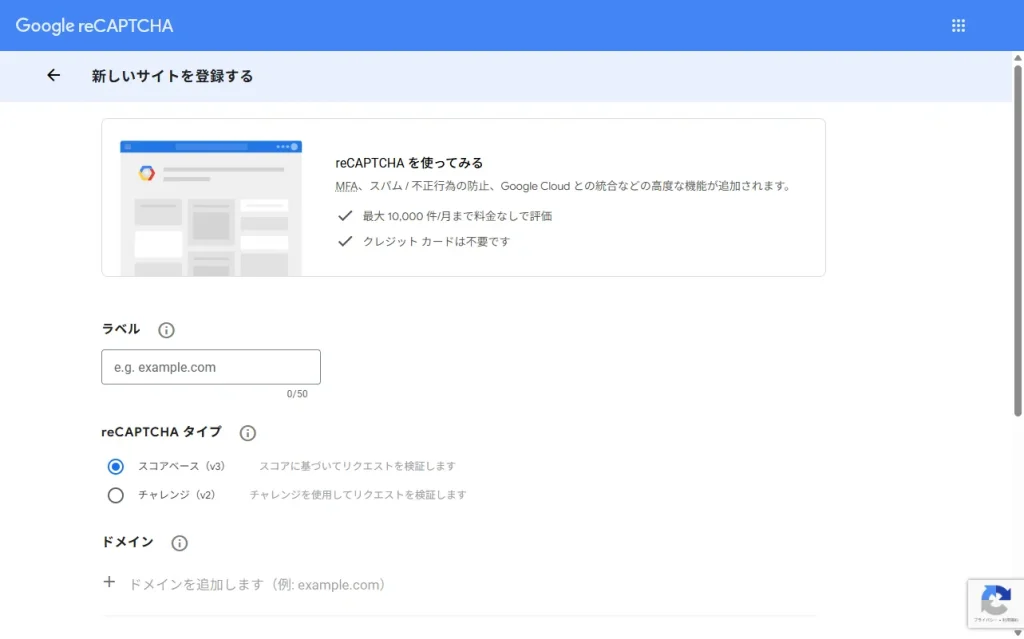Click the クレジット カードは不要です text
Screen dimensions: 1024x639
[x=436, y=241]
